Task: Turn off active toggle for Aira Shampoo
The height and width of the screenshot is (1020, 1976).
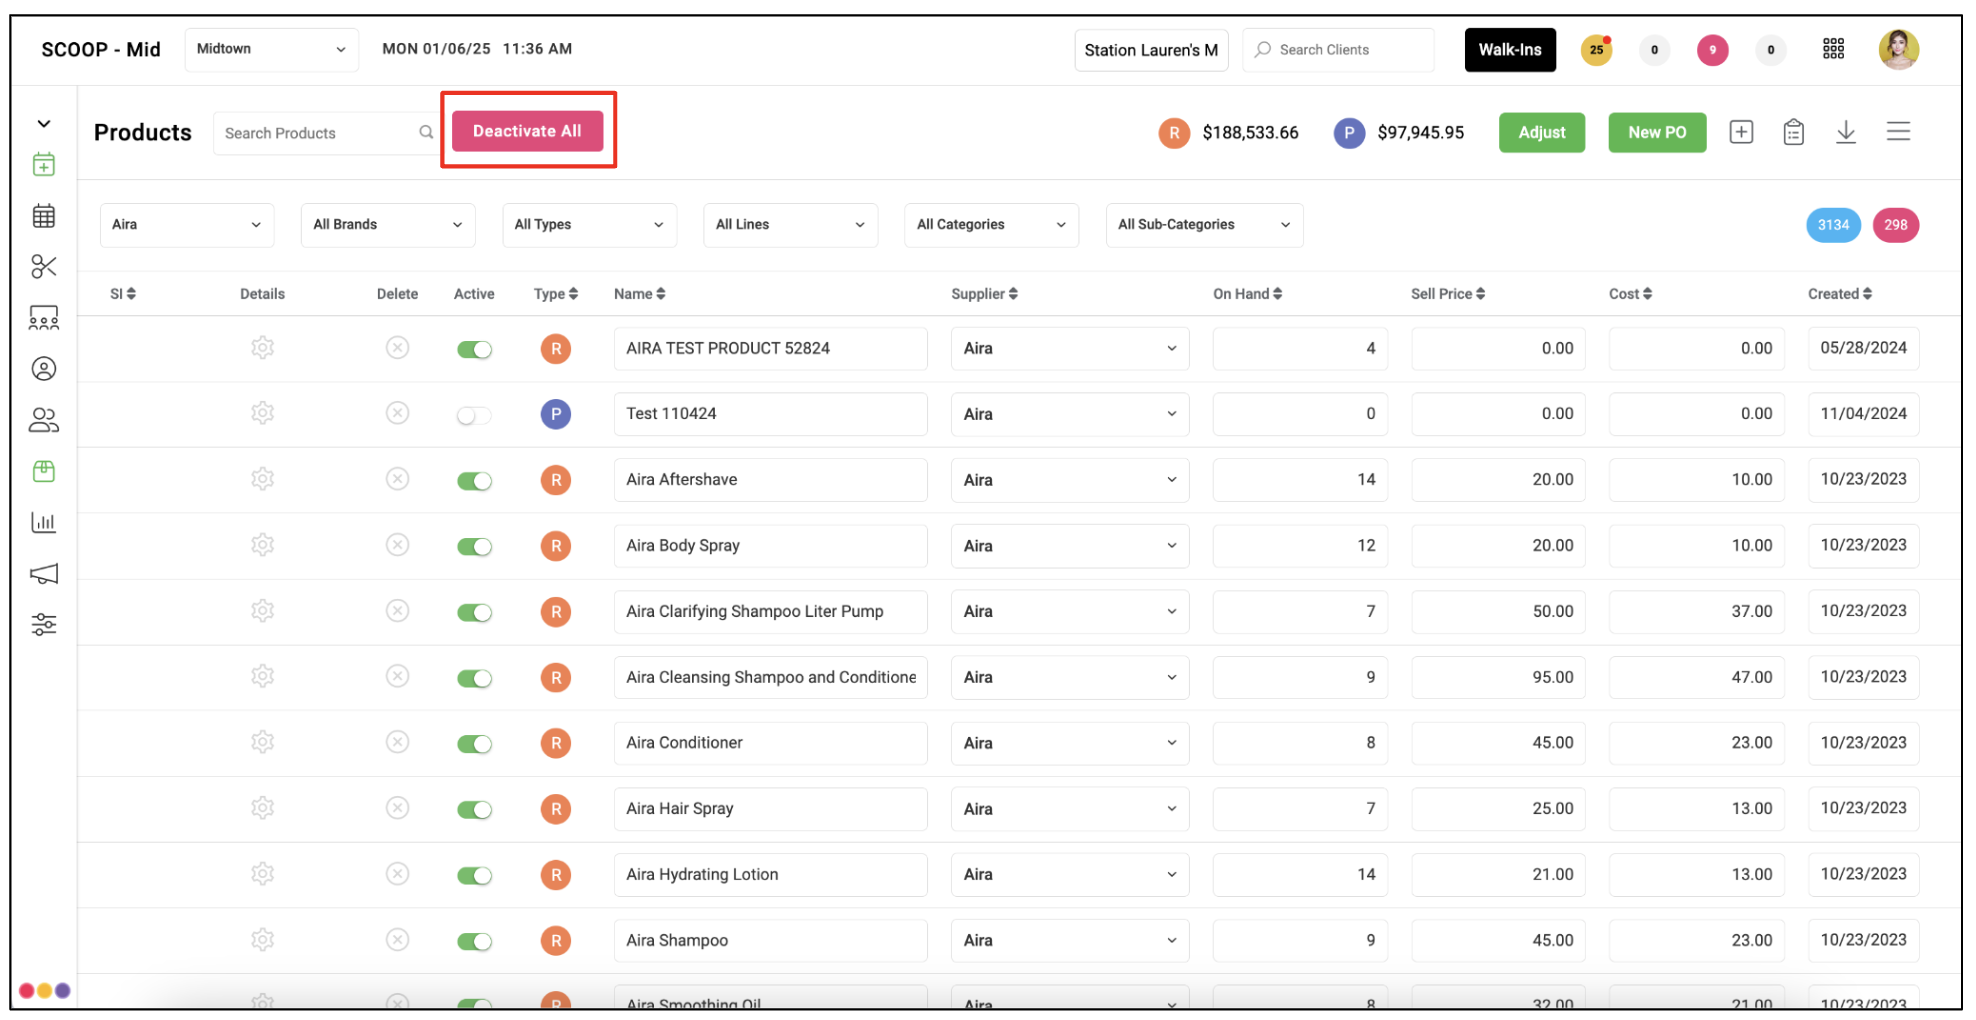Action: point(474,941)
